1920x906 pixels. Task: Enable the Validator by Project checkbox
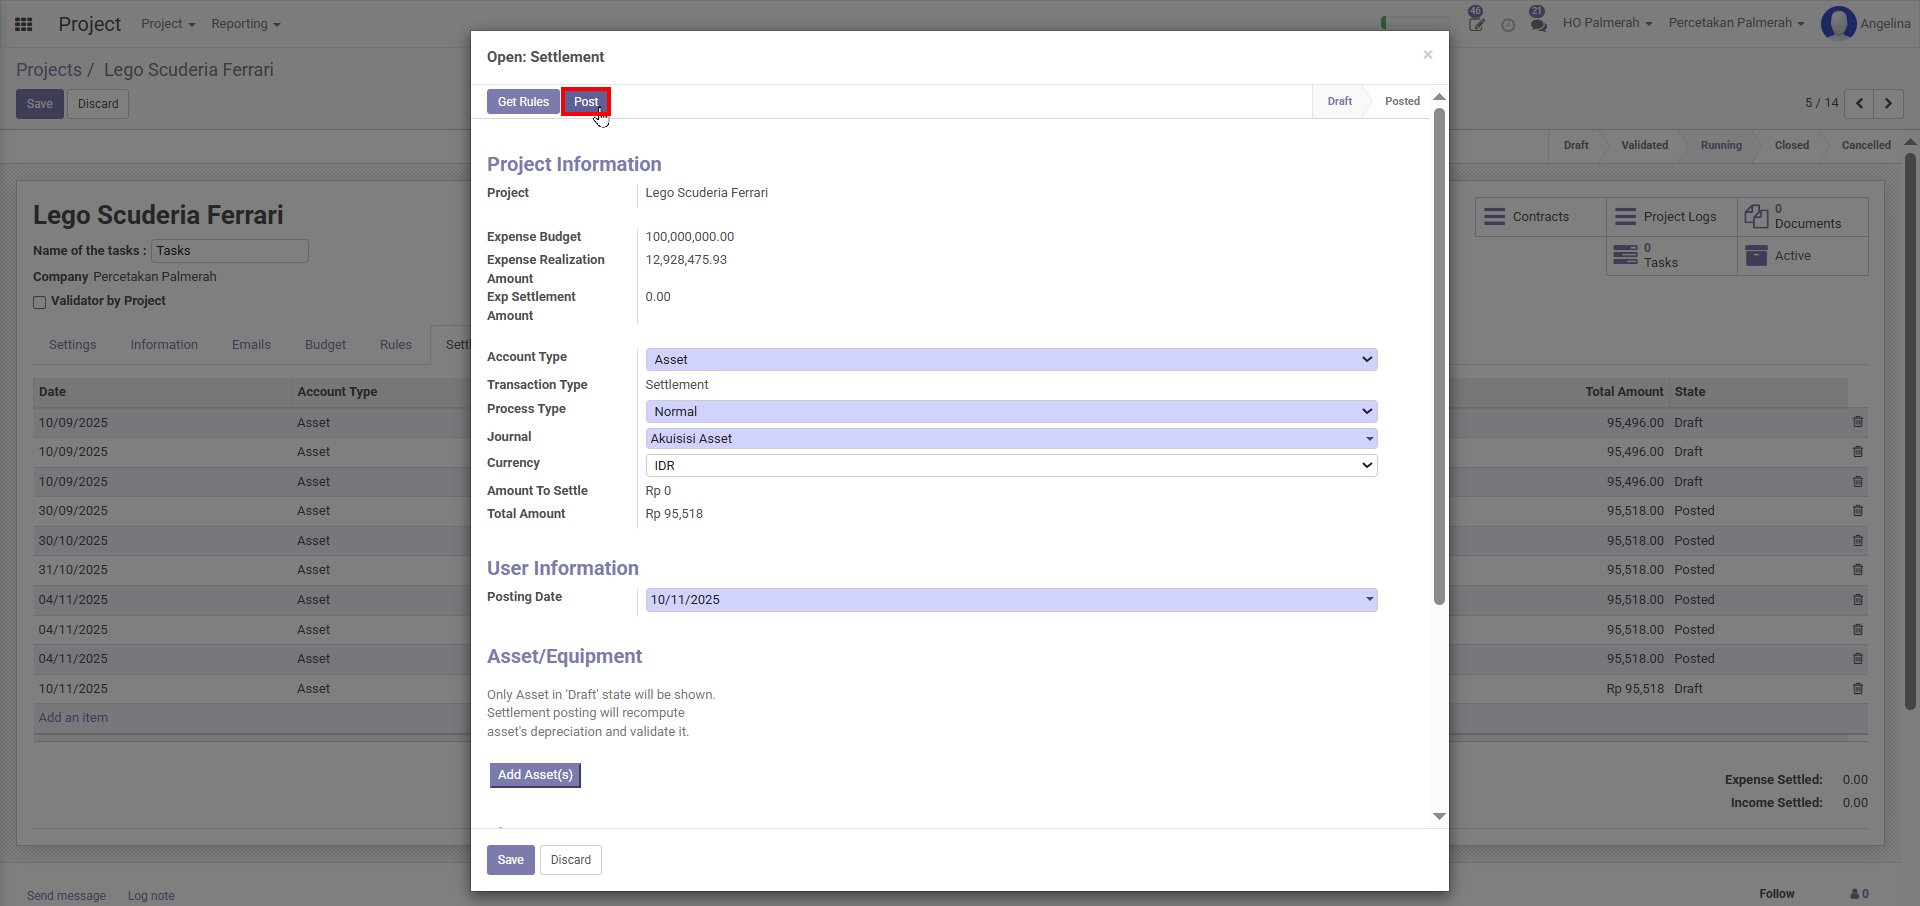[40, 302]
